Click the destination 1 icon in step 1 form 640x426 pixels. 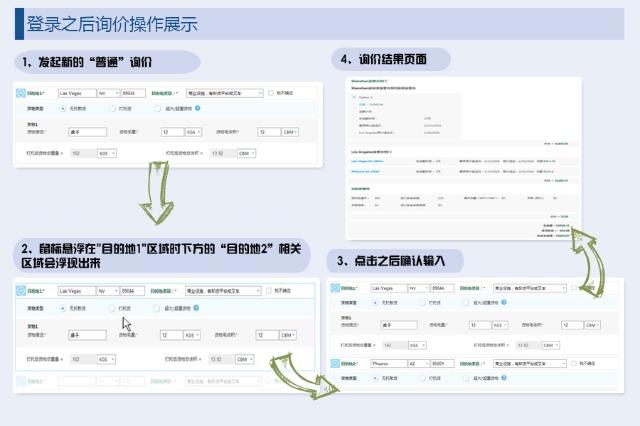[19, 93]
